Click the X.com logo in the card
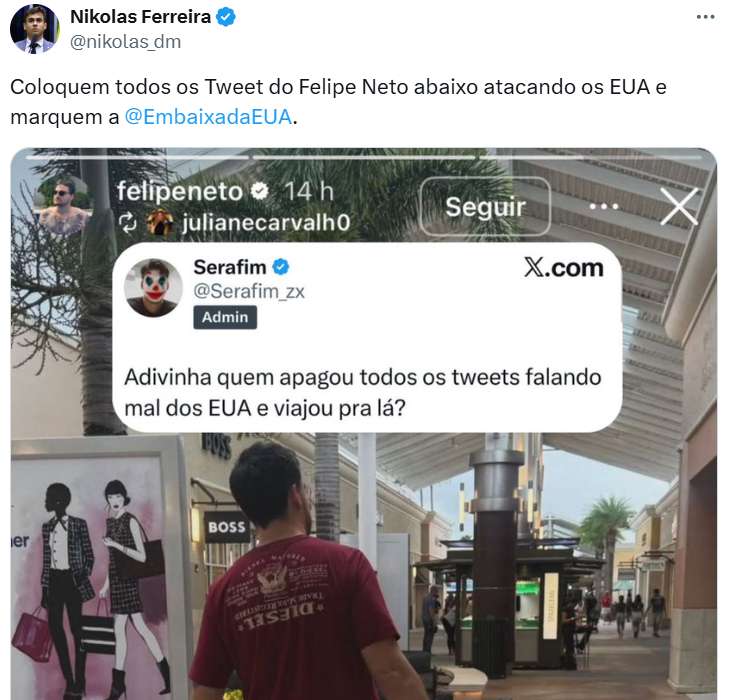 (x=564, y=268)
